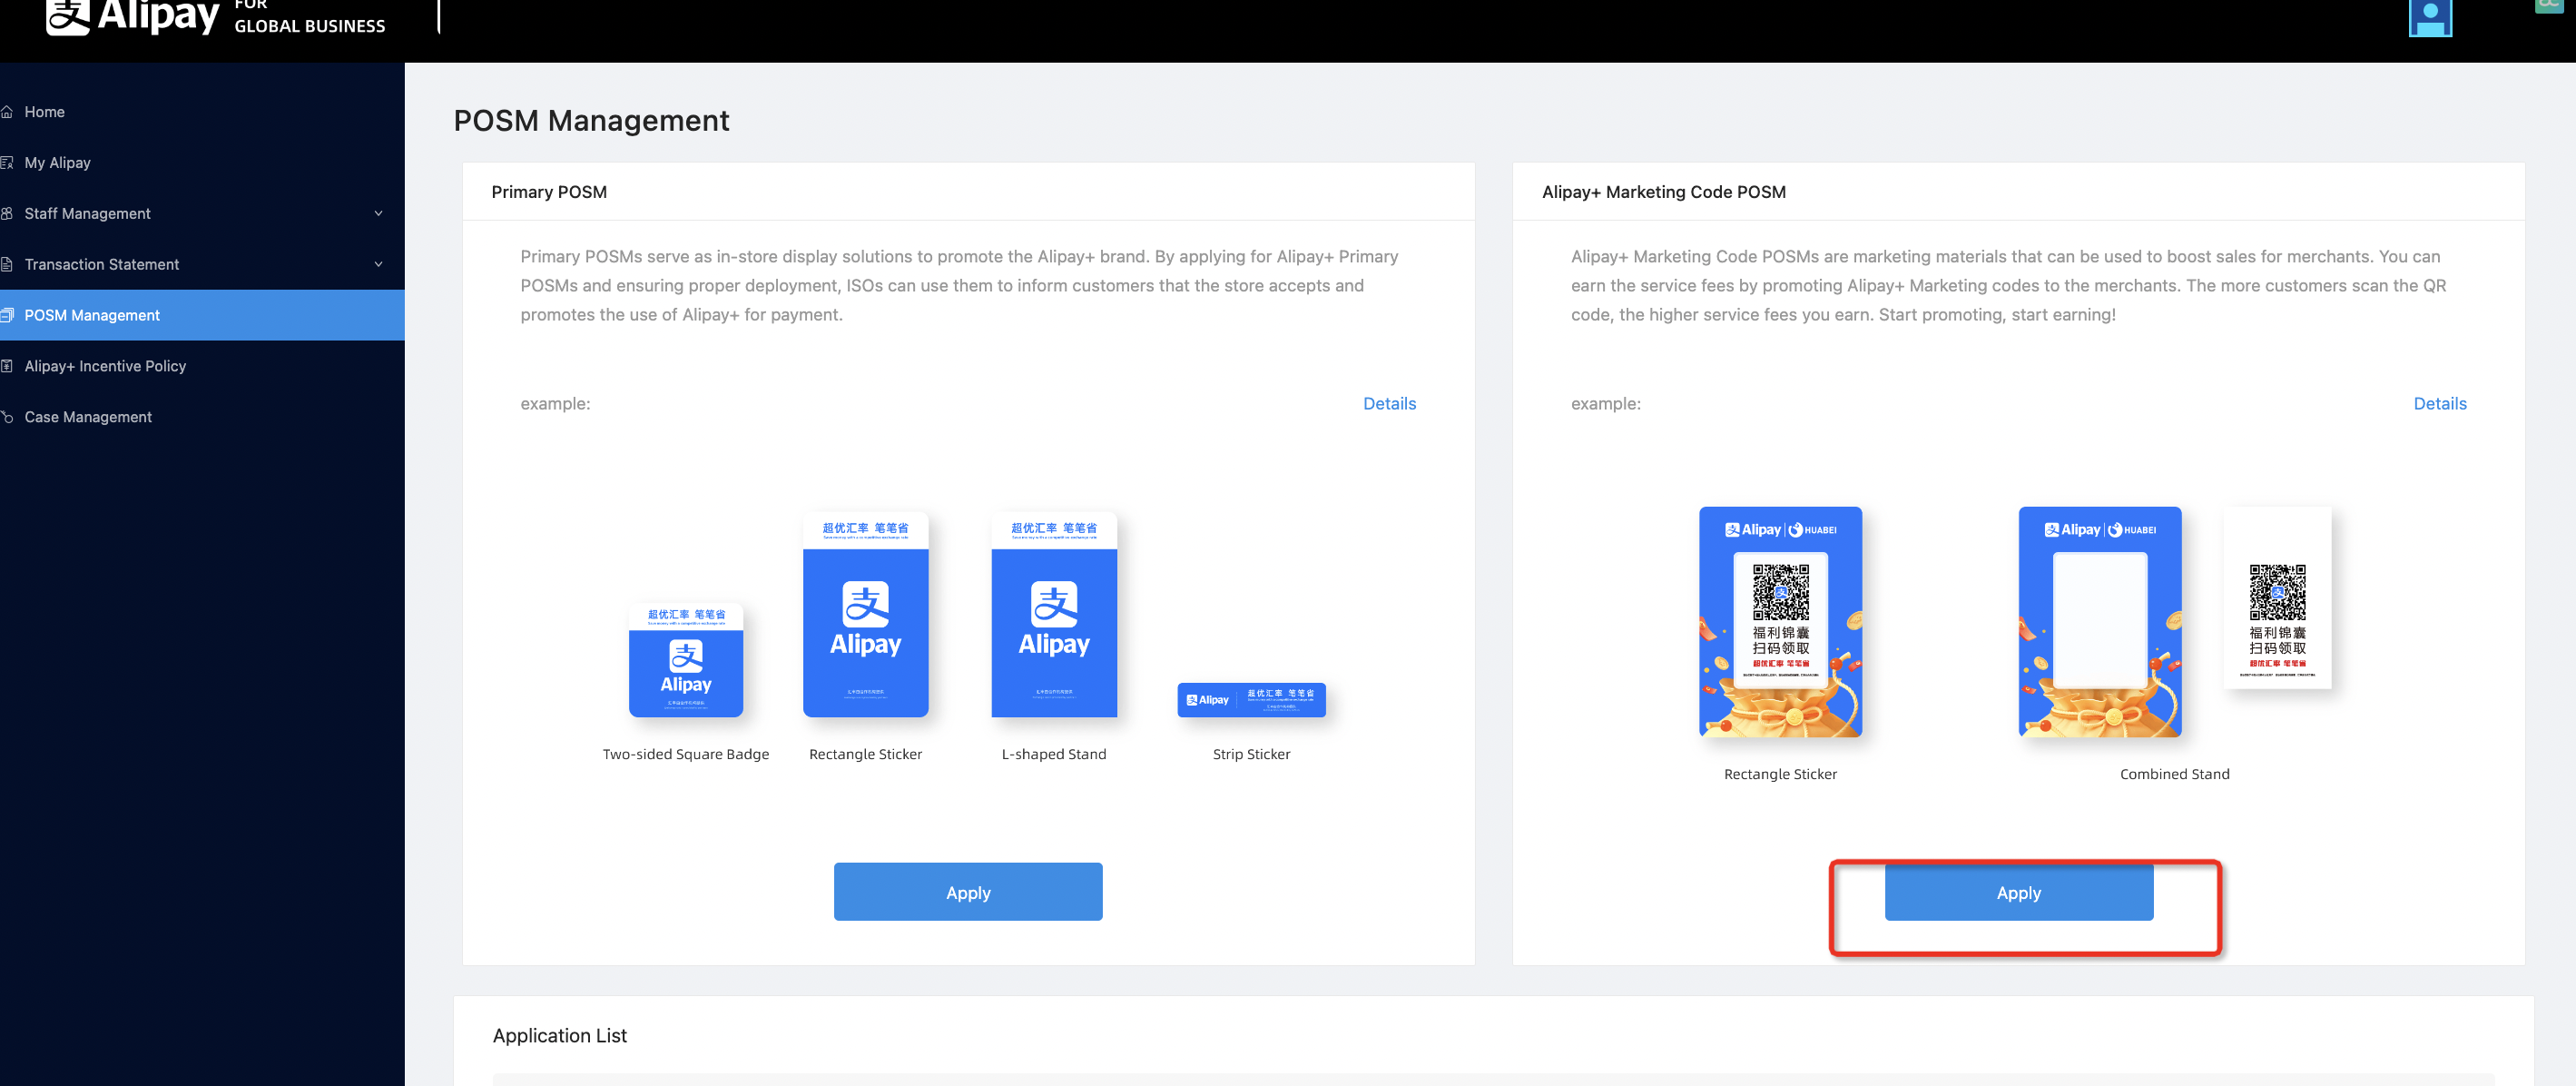Click the Alipay logo in header
The height and width of the screenshot is (1086, 2576).
[x=133, y=16]
